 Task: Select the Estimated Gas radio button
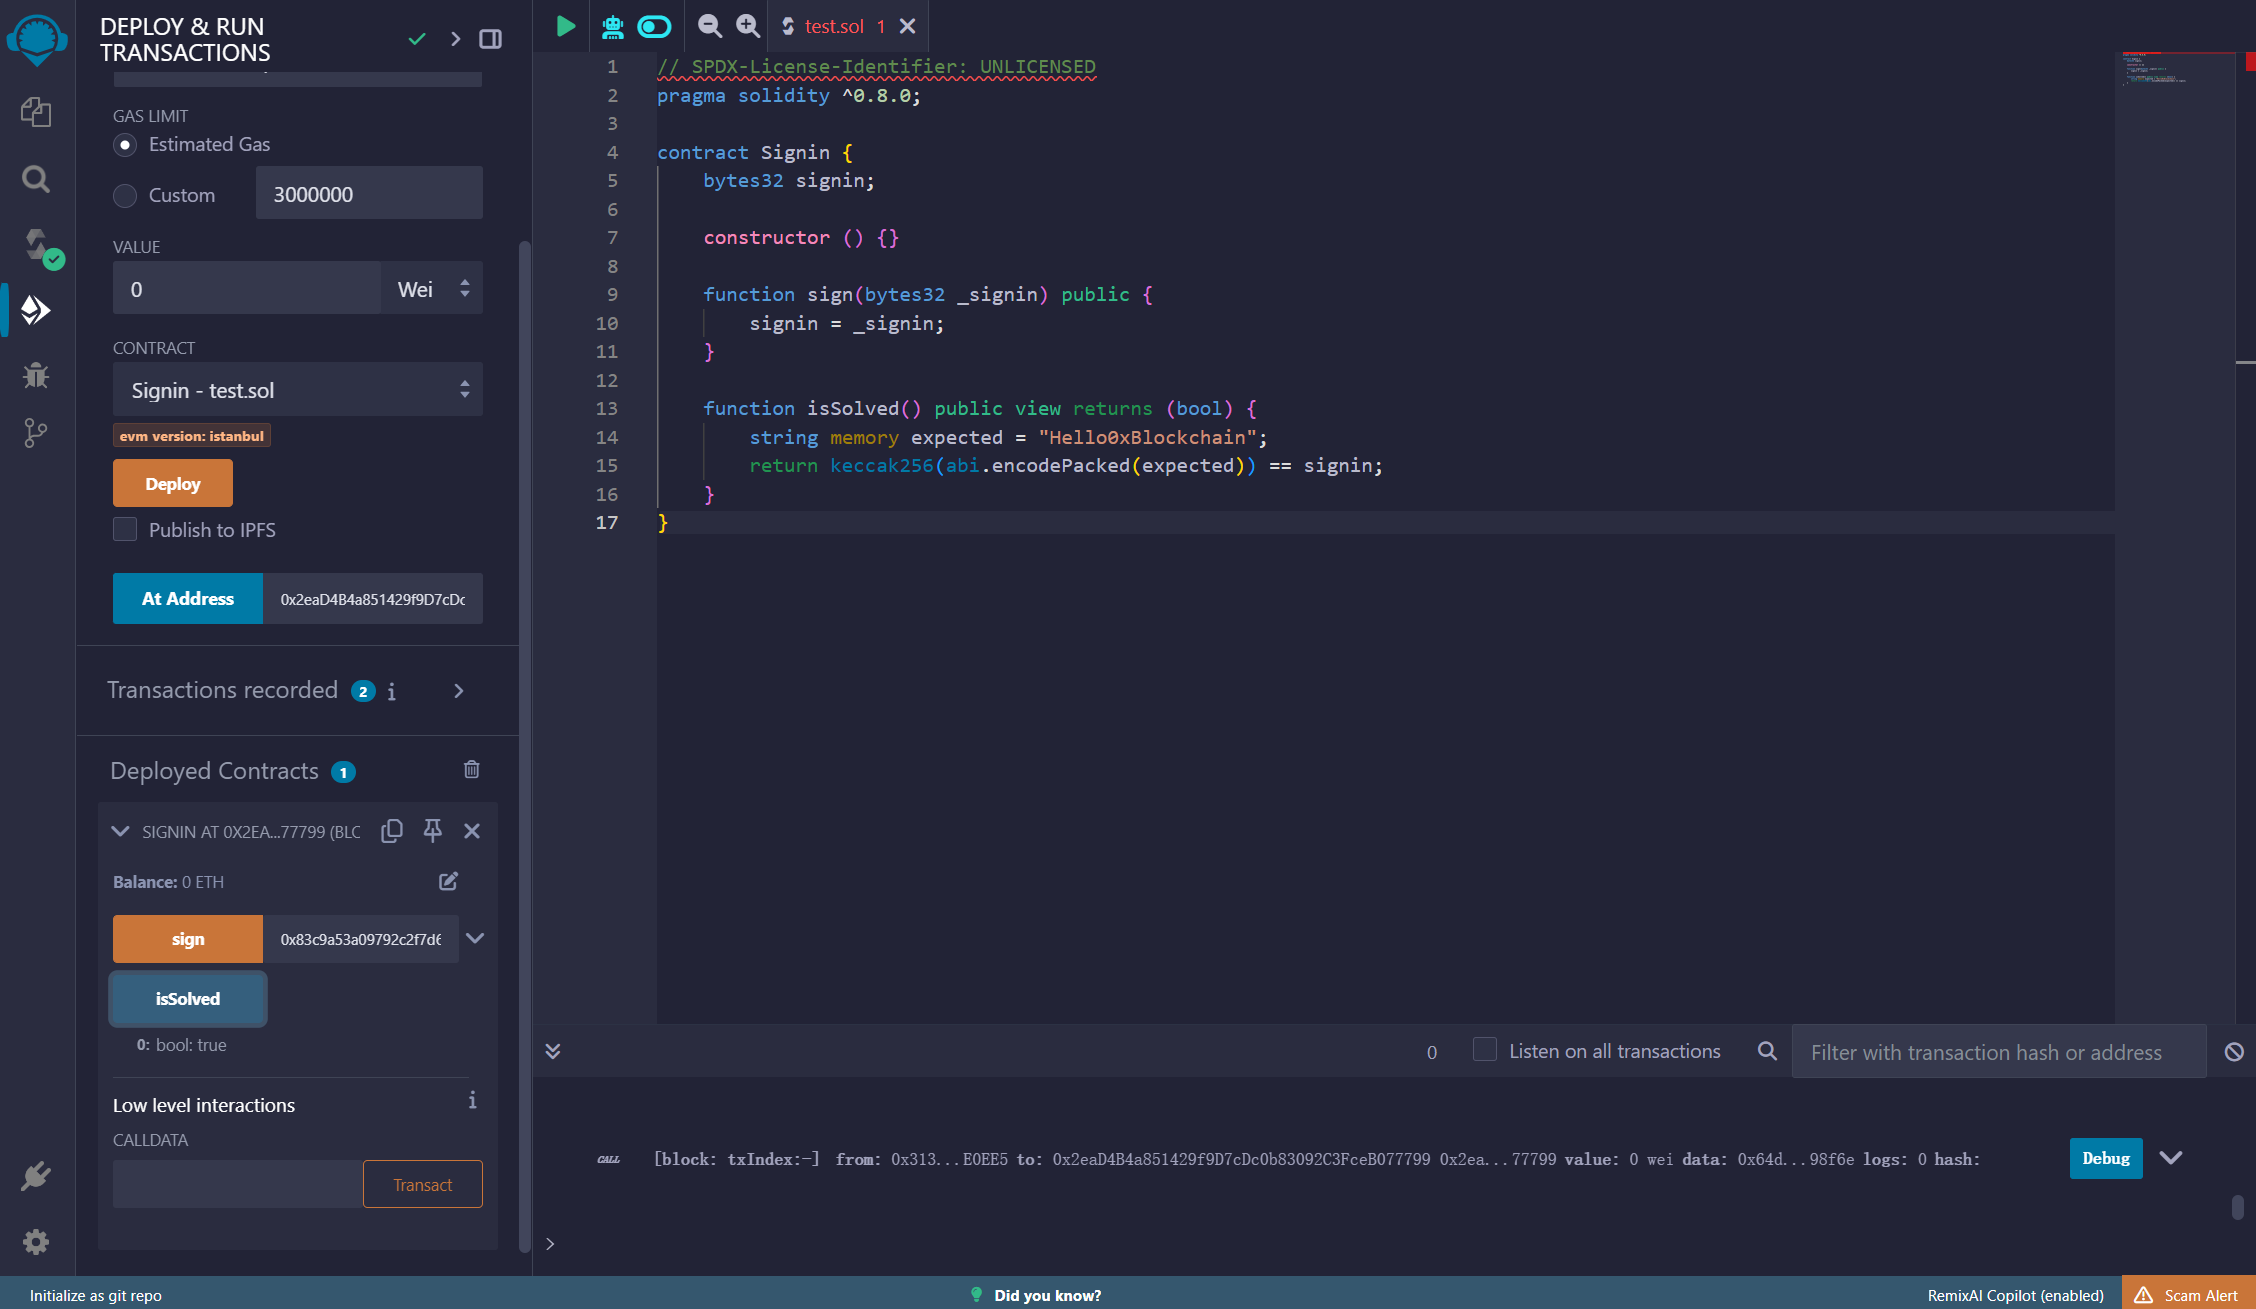(125, 145)
